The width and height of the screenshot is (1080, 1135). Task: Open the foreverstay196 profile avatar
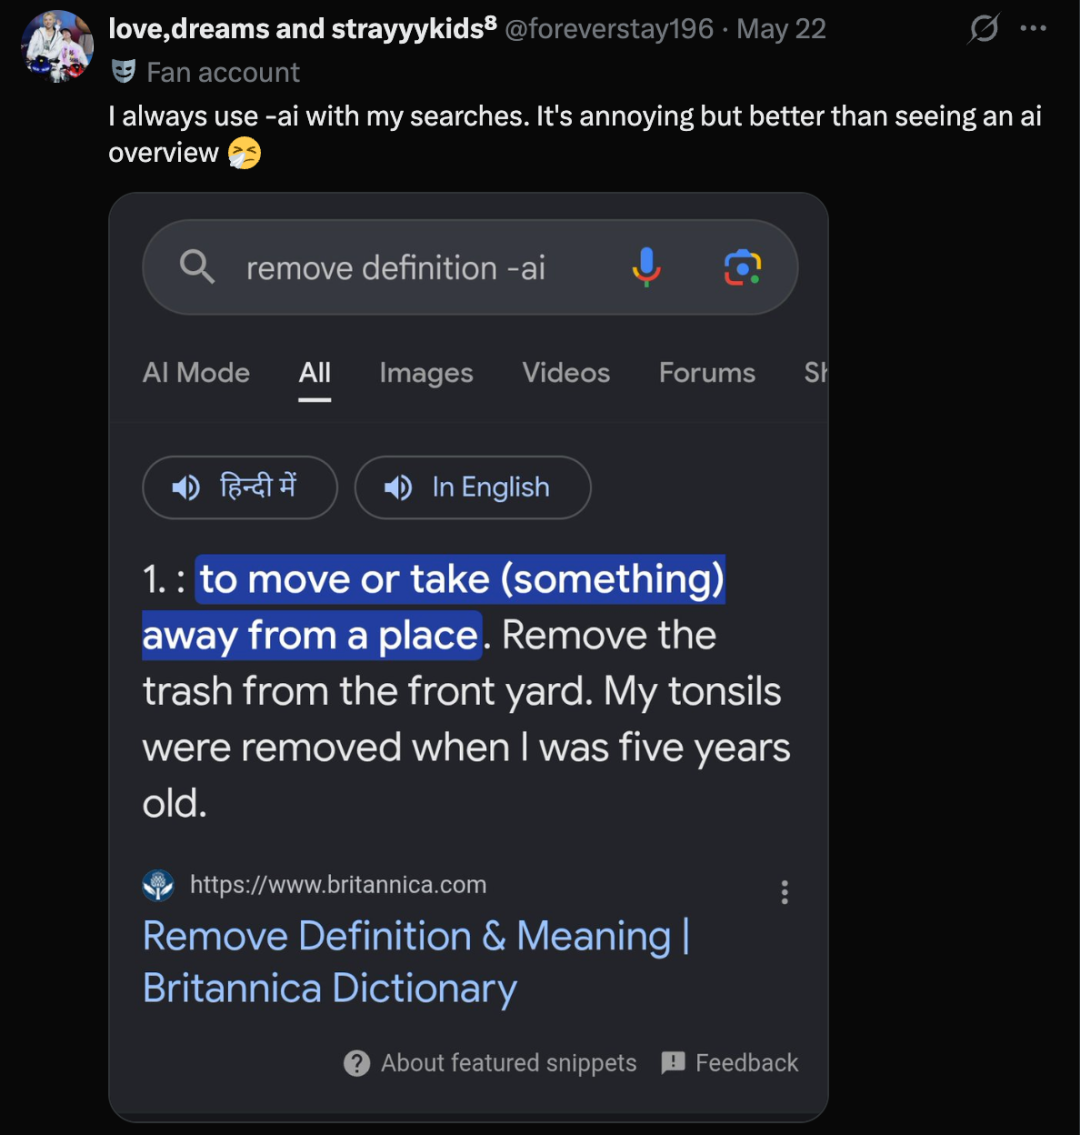pos(58,46)
